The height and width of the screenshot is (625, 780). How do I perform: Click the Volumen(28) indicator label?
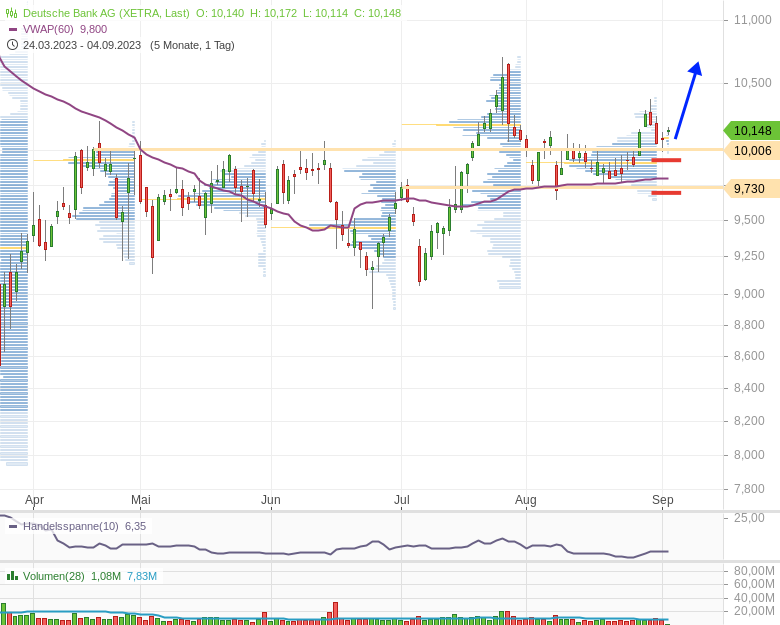[54, 576]
